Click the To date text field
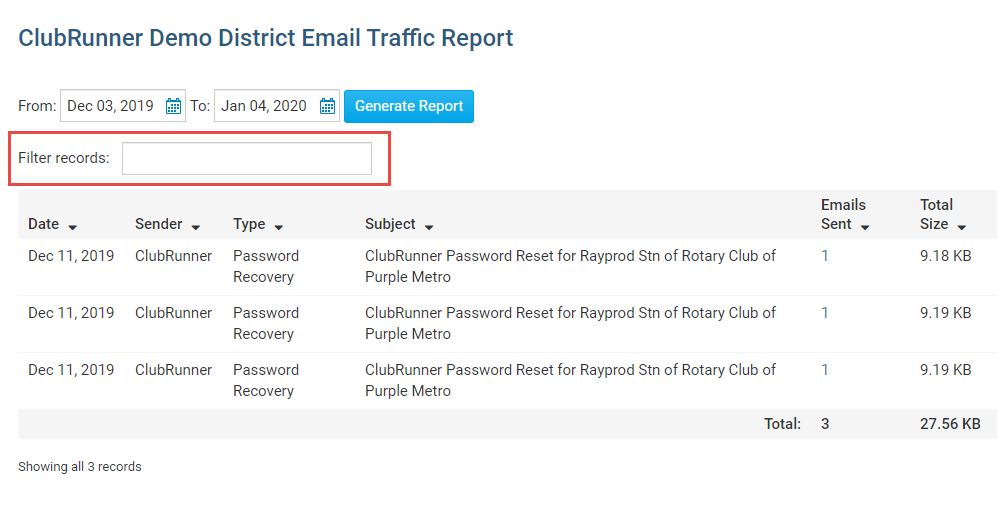The width and height of the screenshot is (998, 515). (x=265, y=107)
